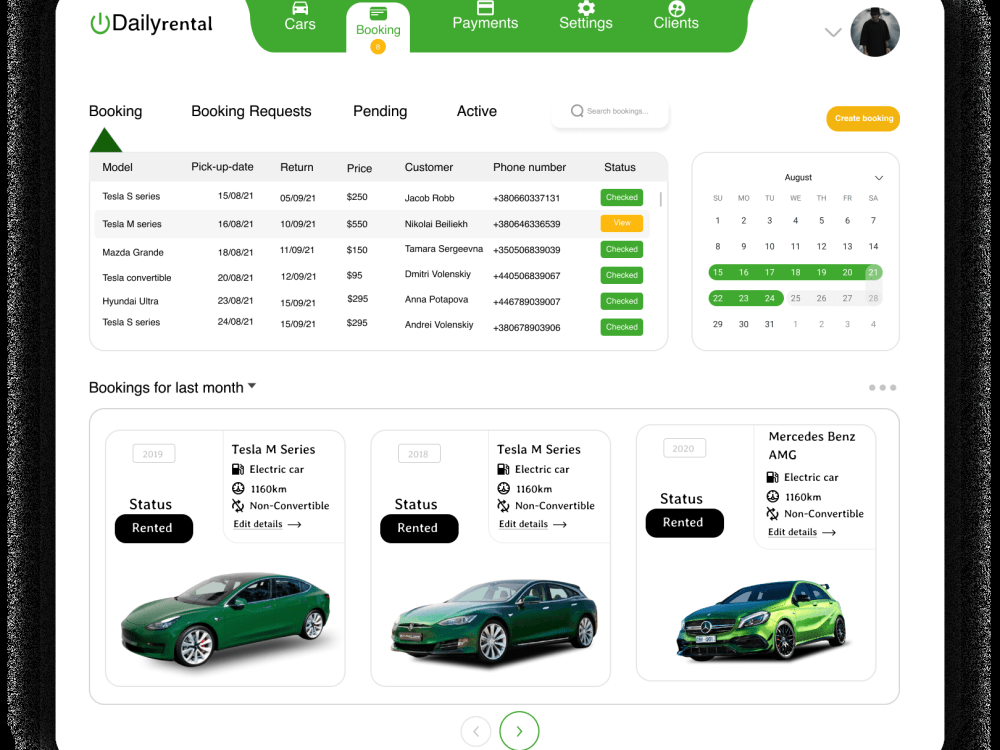The width and height of the screenshot is (1000, 750).
Task: Select August 15 on the calendar
Action: (x=717, y=272)
